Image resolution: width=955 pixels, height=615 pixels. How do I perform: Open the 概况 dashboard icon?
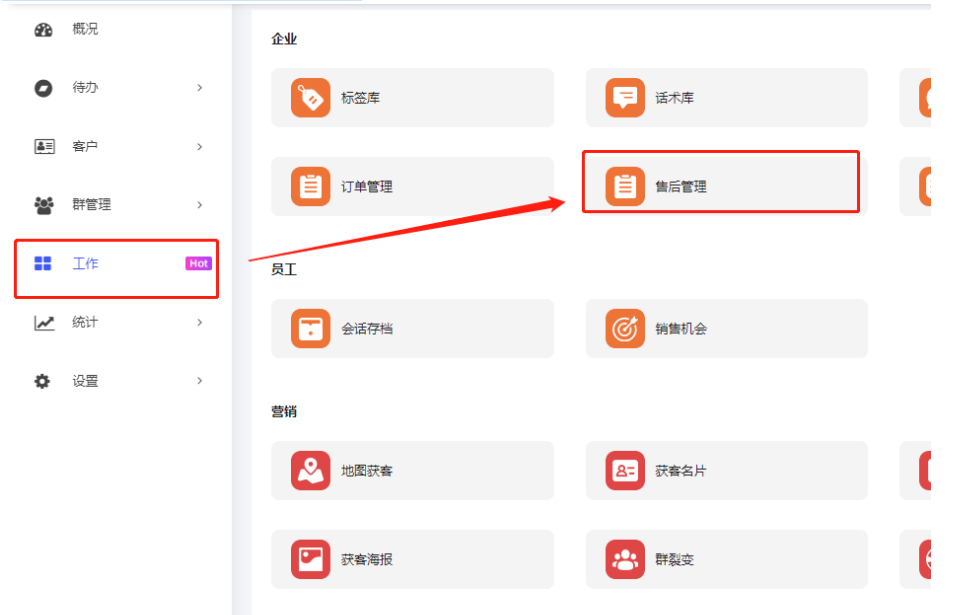click(x=43, y=29)
